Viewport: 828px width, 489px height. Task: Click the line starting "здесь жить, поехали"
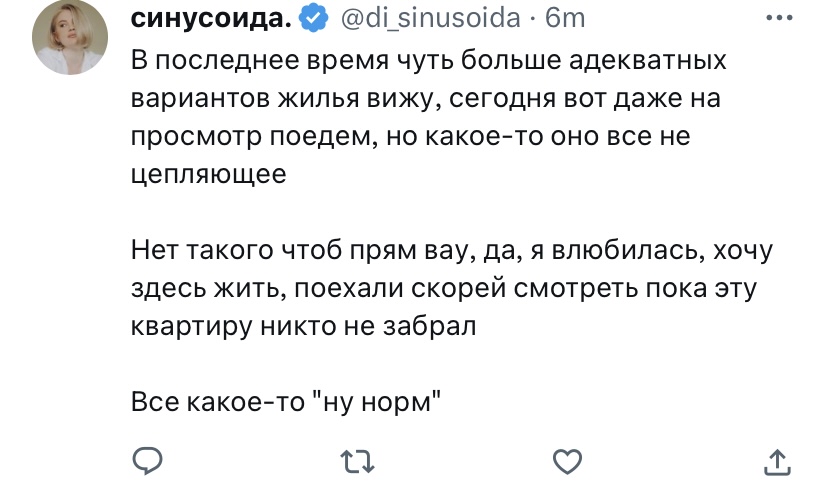pos(440,288)
